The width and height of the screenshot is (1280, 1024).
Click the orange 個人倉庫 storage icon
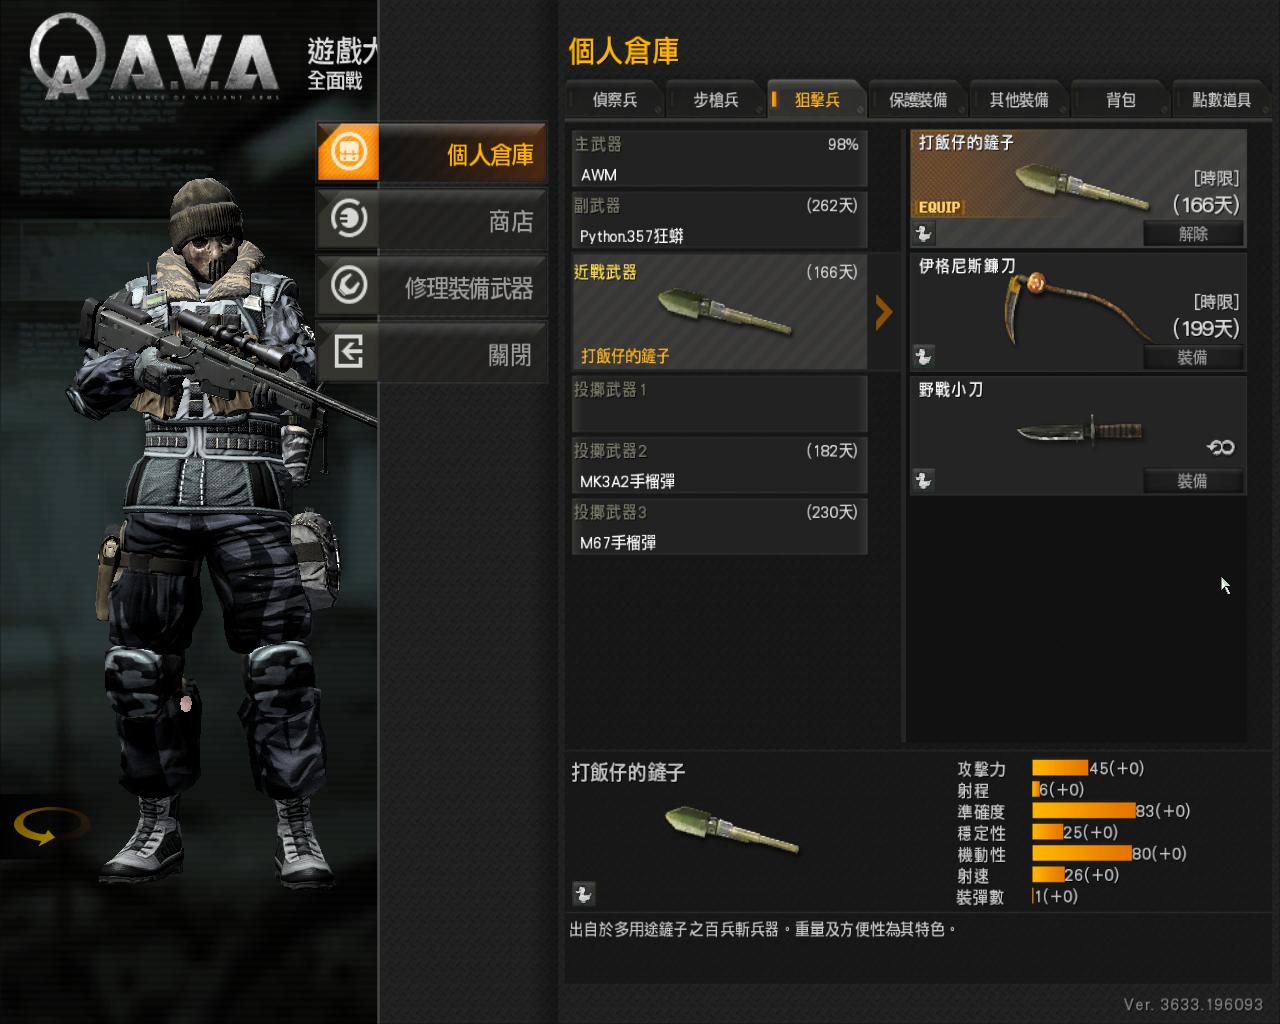pyautogui.click(x=348, y=153)
